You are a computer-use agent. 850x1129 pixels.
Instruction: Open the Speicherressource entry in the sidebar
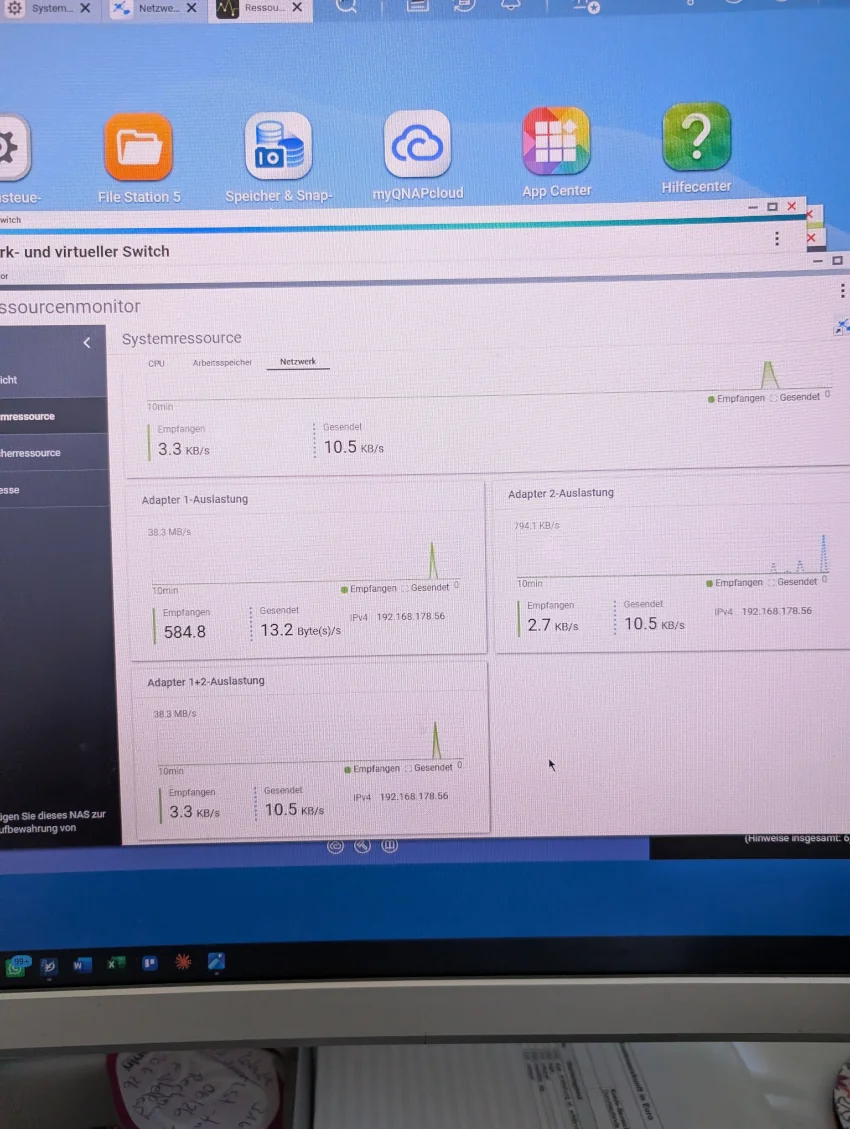pos(54,453)
